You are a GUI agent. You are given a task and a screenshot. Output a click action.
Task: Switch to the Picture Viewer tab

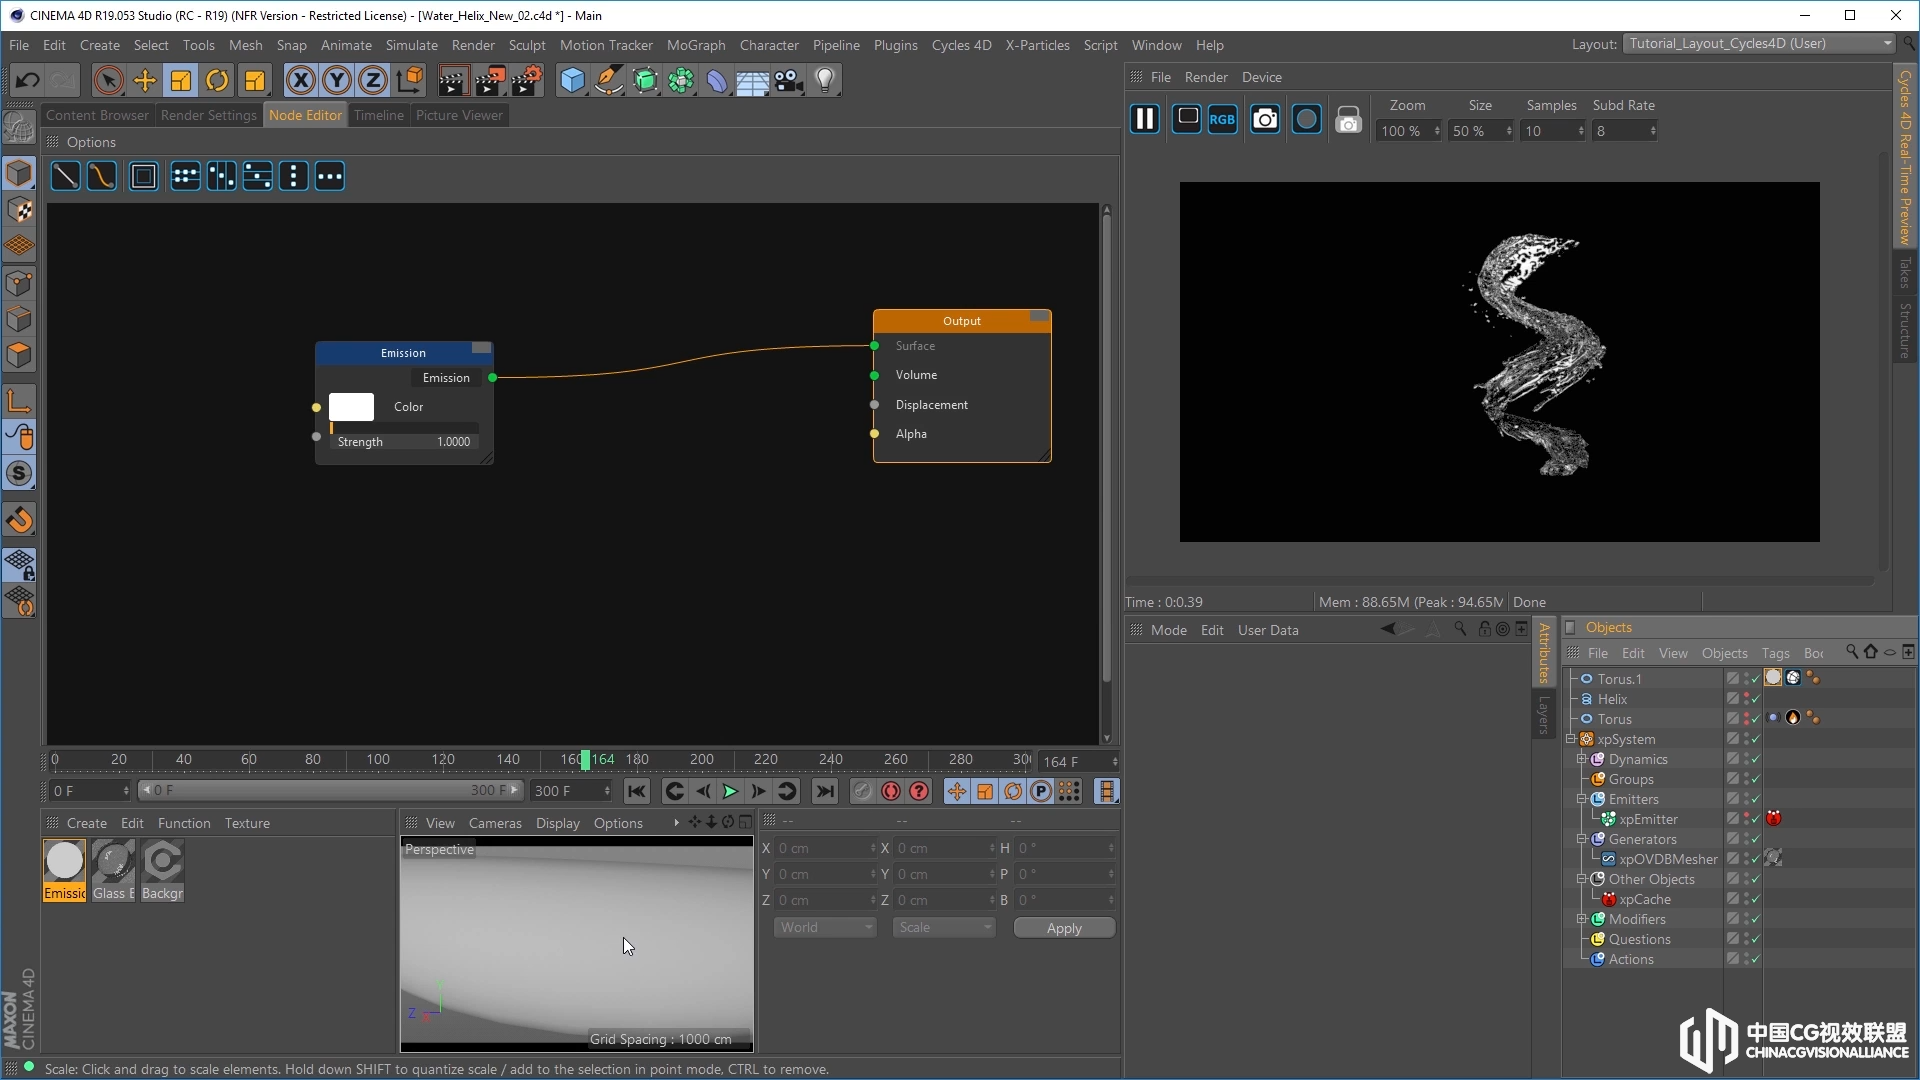coord(459,115)
